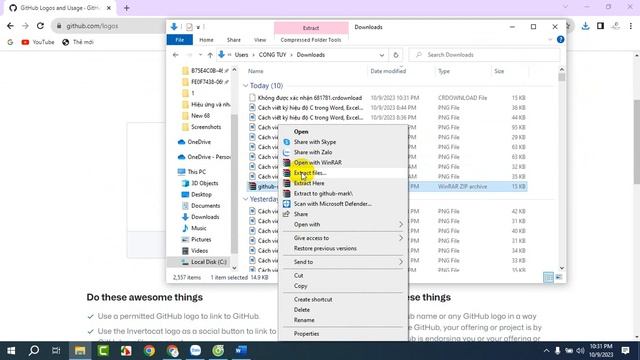The height and width of the screenshot is (360, 640).
Task: Select Local Disk (C:) in sidebar
Action: pyautogui.click(x=209, y=262)
